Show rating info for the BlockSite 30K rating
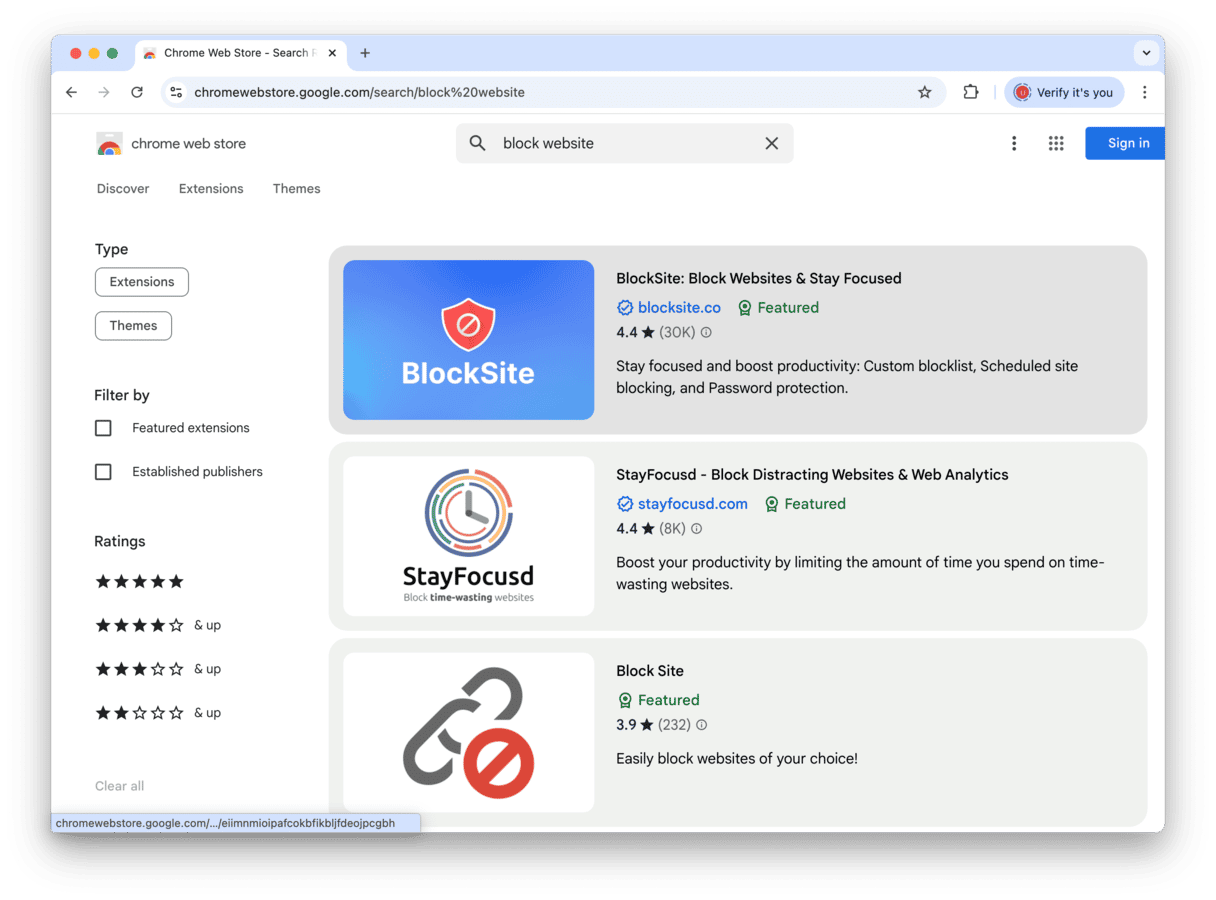The image size is (1216, 900). (x=706, y=332)
